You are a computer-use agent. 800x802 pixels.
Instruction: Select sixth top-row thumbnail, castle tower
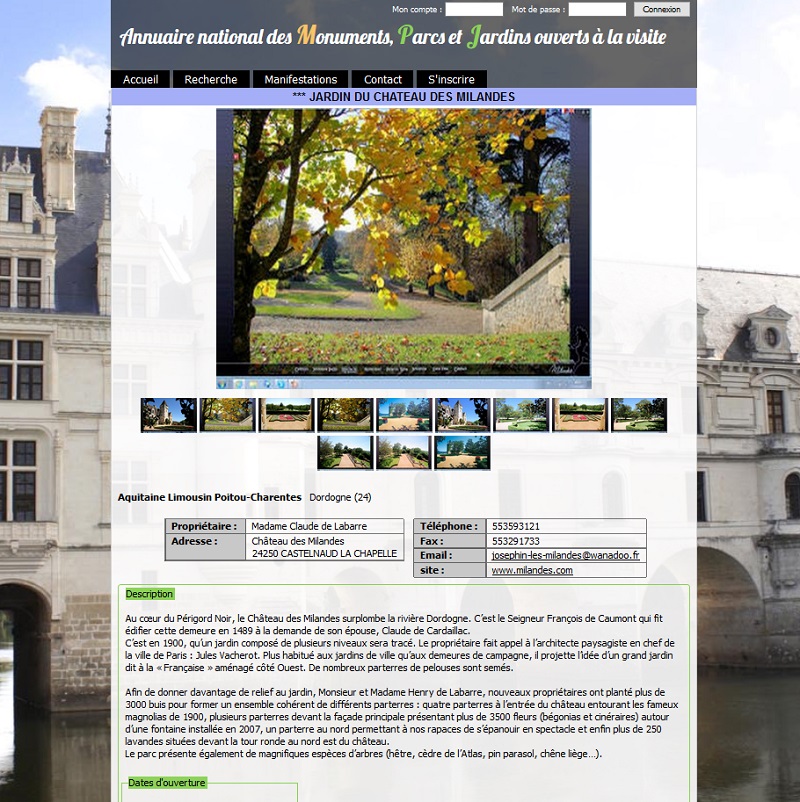coord(462,415)
